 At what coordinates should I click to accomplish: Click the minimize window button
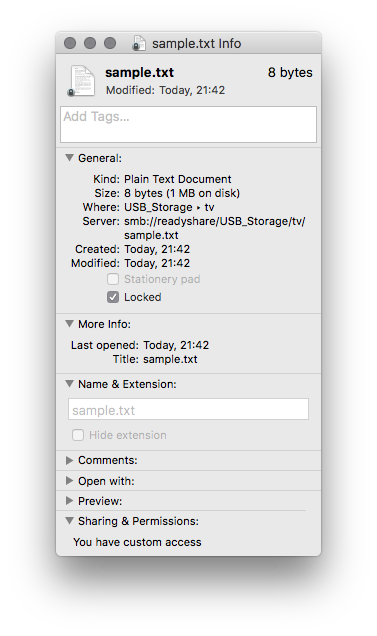click(x=90, y=43)
